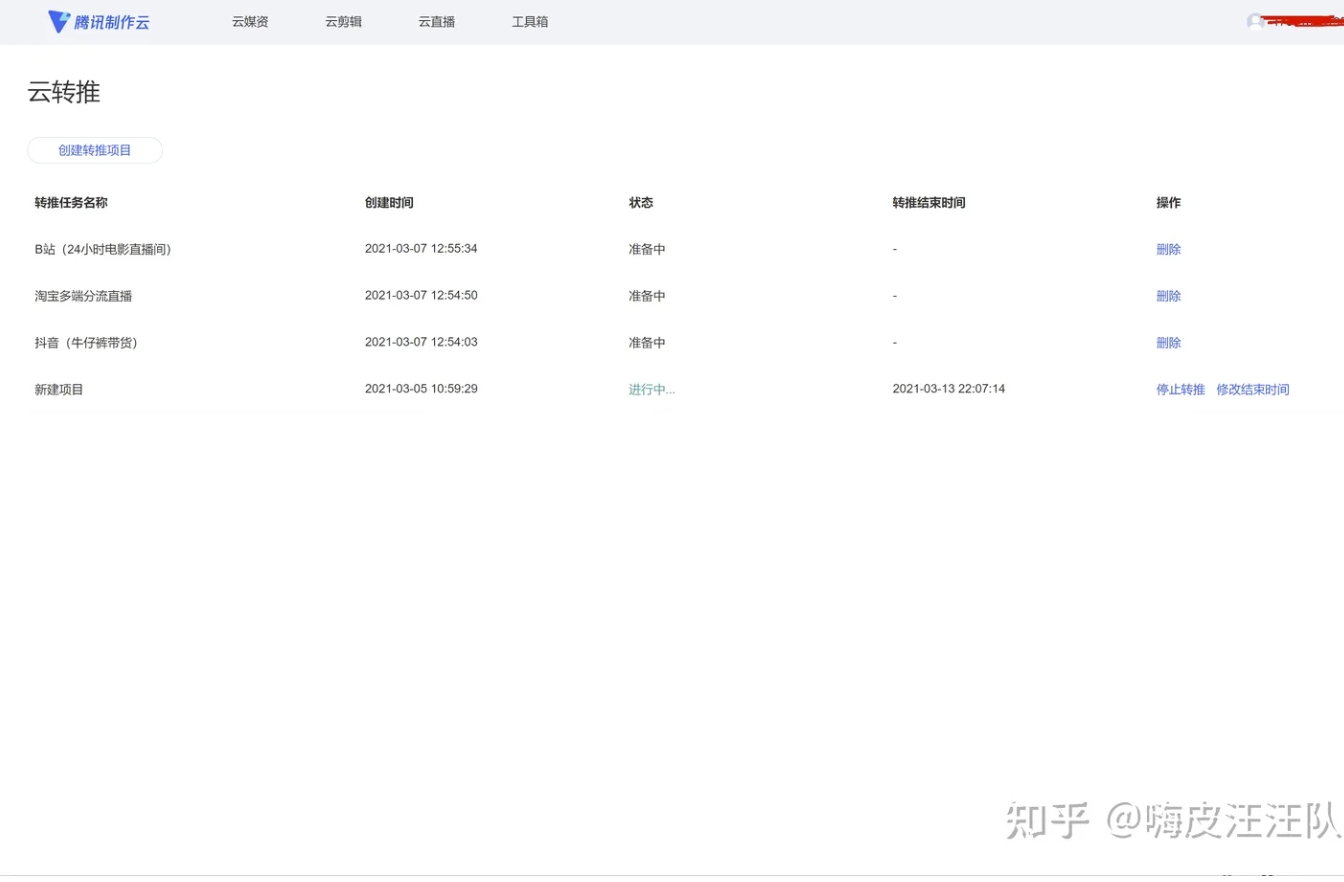Open the 云媒资 menu
Viewport: 1344px width, 882px height.
pyautogui.click(x=250, y=22)
